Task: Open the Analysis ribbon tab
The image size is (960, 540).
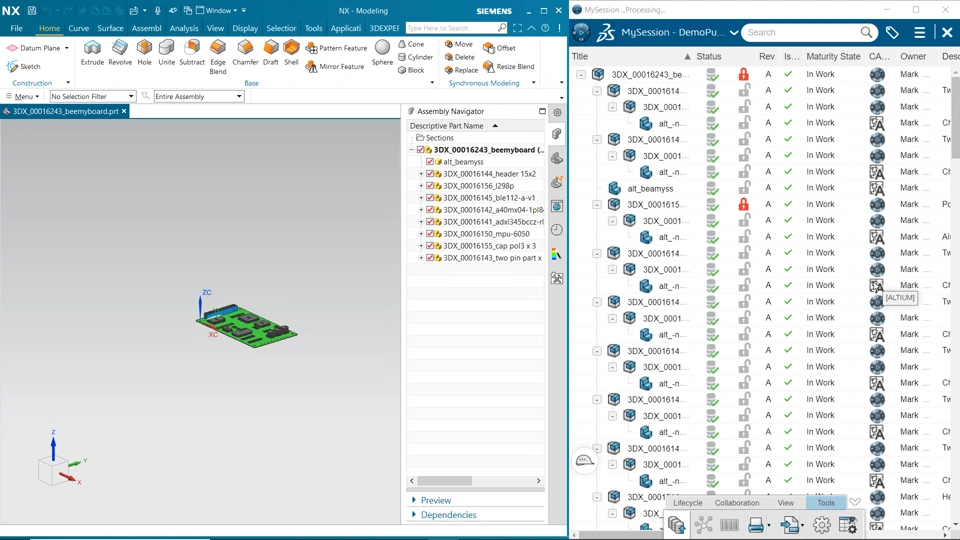Action: pyautogui.click(x=184, y=28)
